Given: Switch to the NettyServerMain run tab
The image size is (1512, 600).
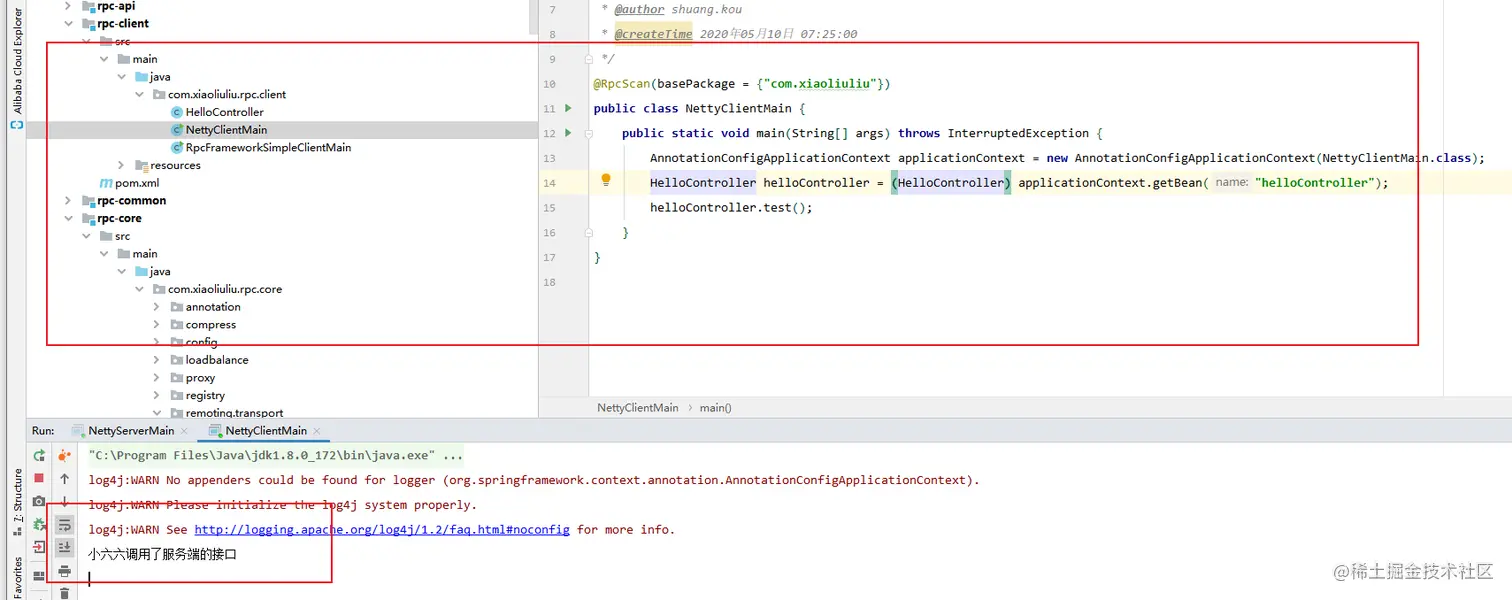Looking at the screenshot, I should (131, 431).
